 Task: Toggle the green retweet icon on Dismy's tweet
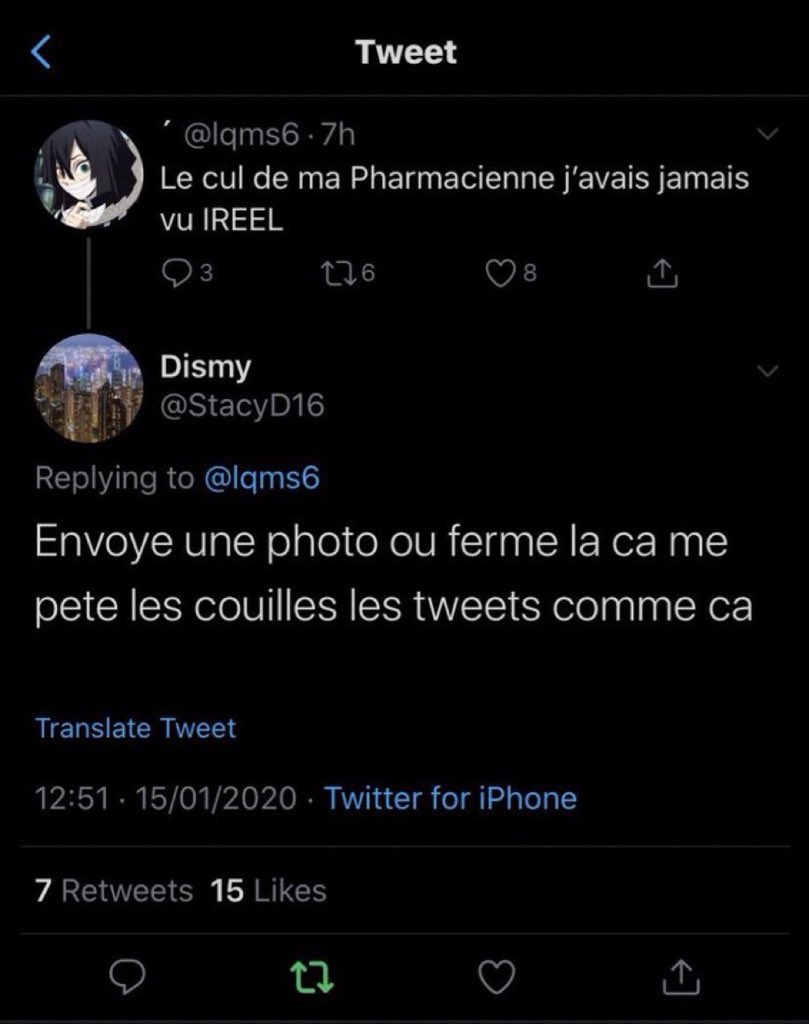311,977
